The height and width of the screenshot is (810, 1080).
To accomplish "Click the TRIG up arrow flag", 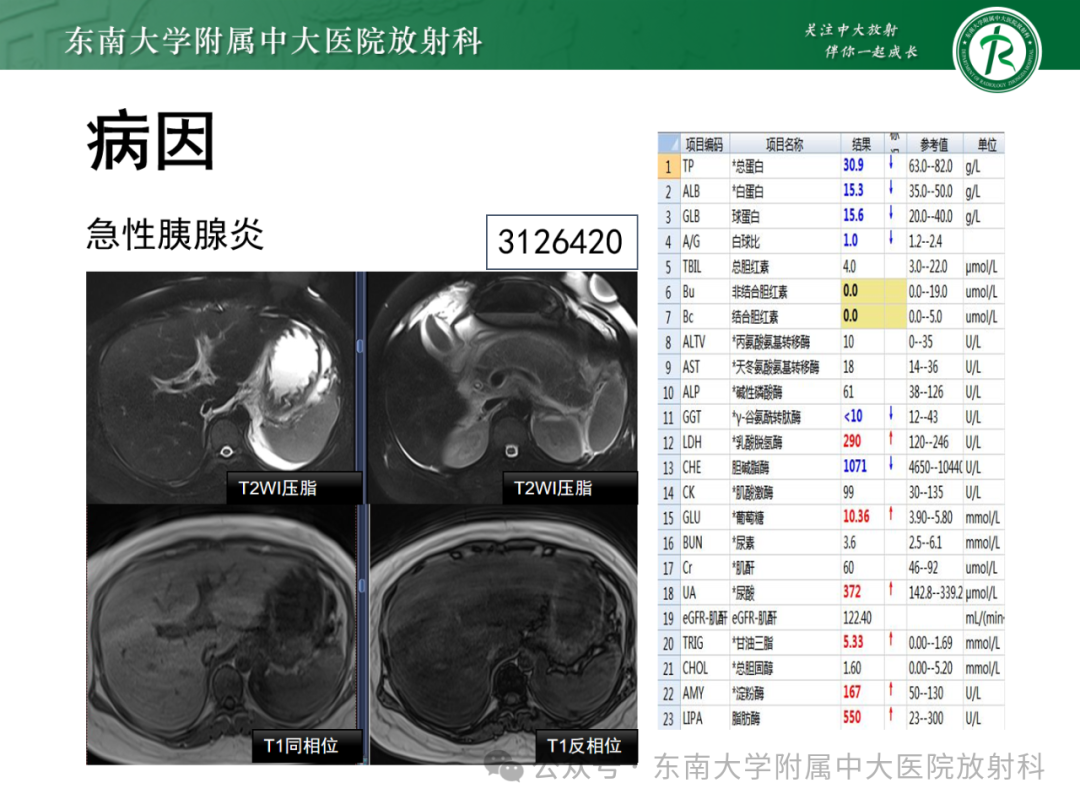I will (x=891, y=640).
